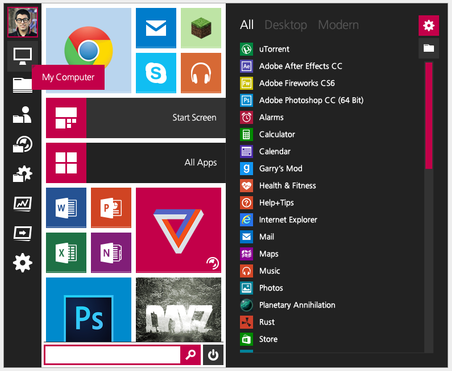Viewport: 452px width, 371px height.
Task: Click the uTorrent list icon
Action: (x=246, y=49)
